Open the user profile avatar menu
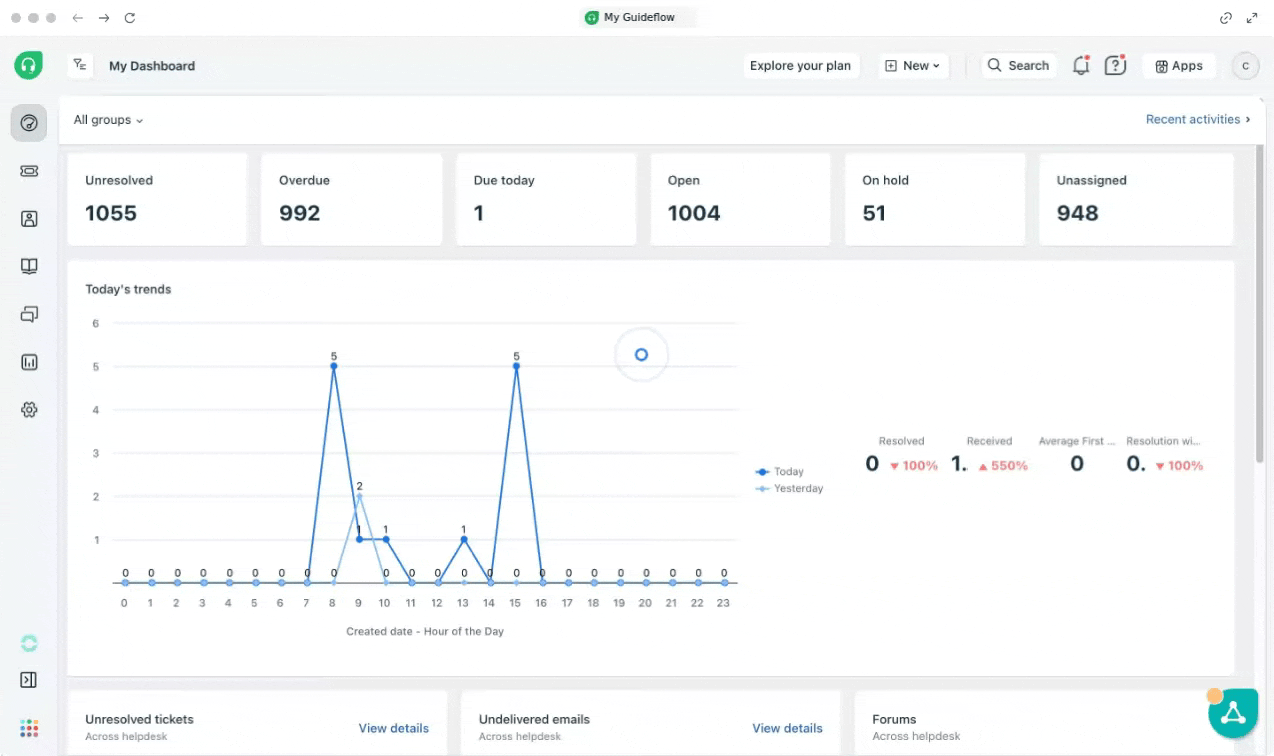This screenshot has width=1274, height=756. coord(1244,66)
